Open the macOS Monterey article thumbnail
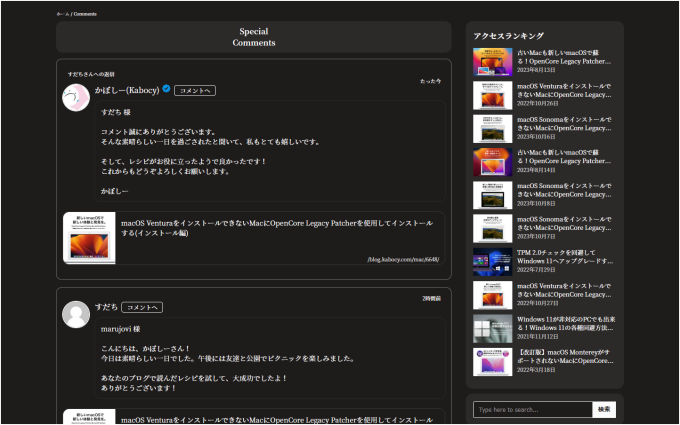The width and height of the screenshot is (680, 425). pos(493,362)
